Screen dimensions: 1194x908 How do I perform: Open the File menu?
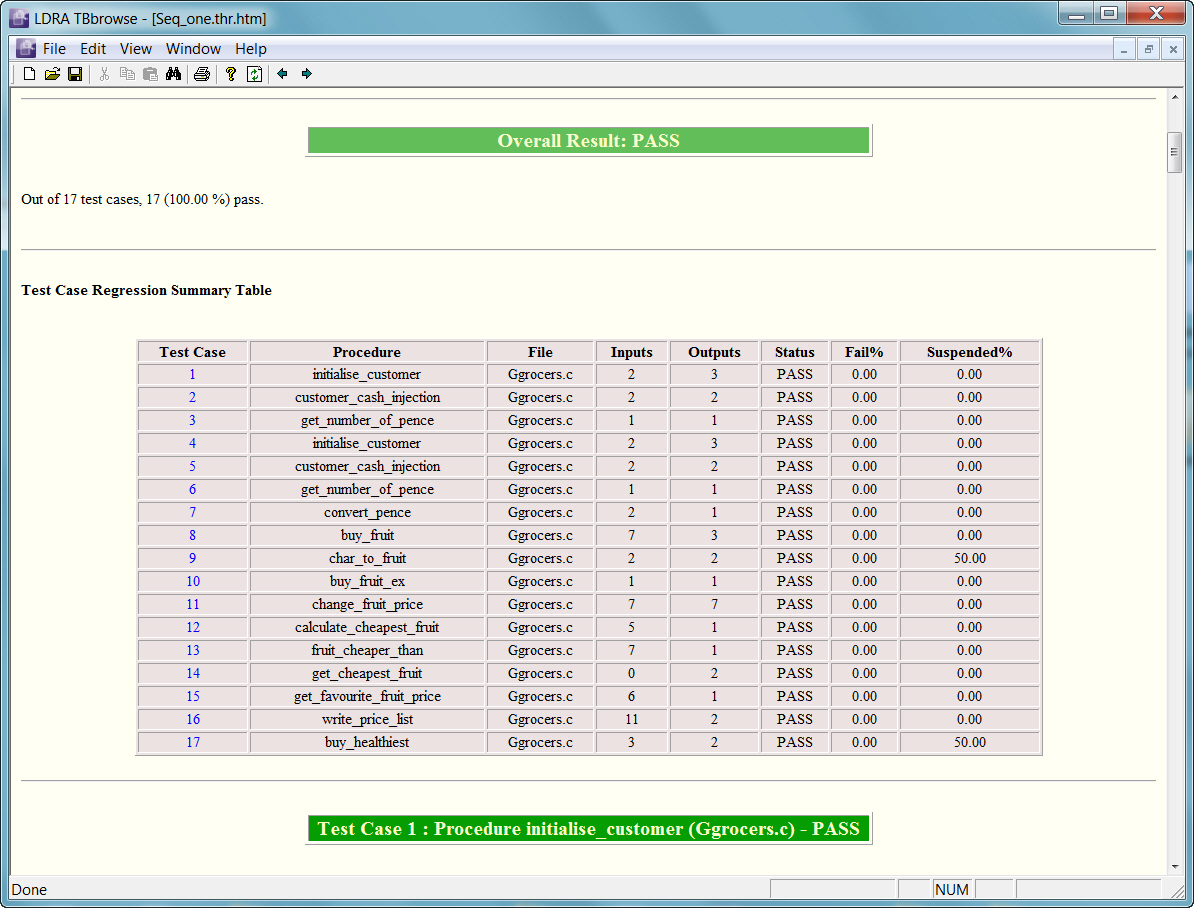coord(54,49)
